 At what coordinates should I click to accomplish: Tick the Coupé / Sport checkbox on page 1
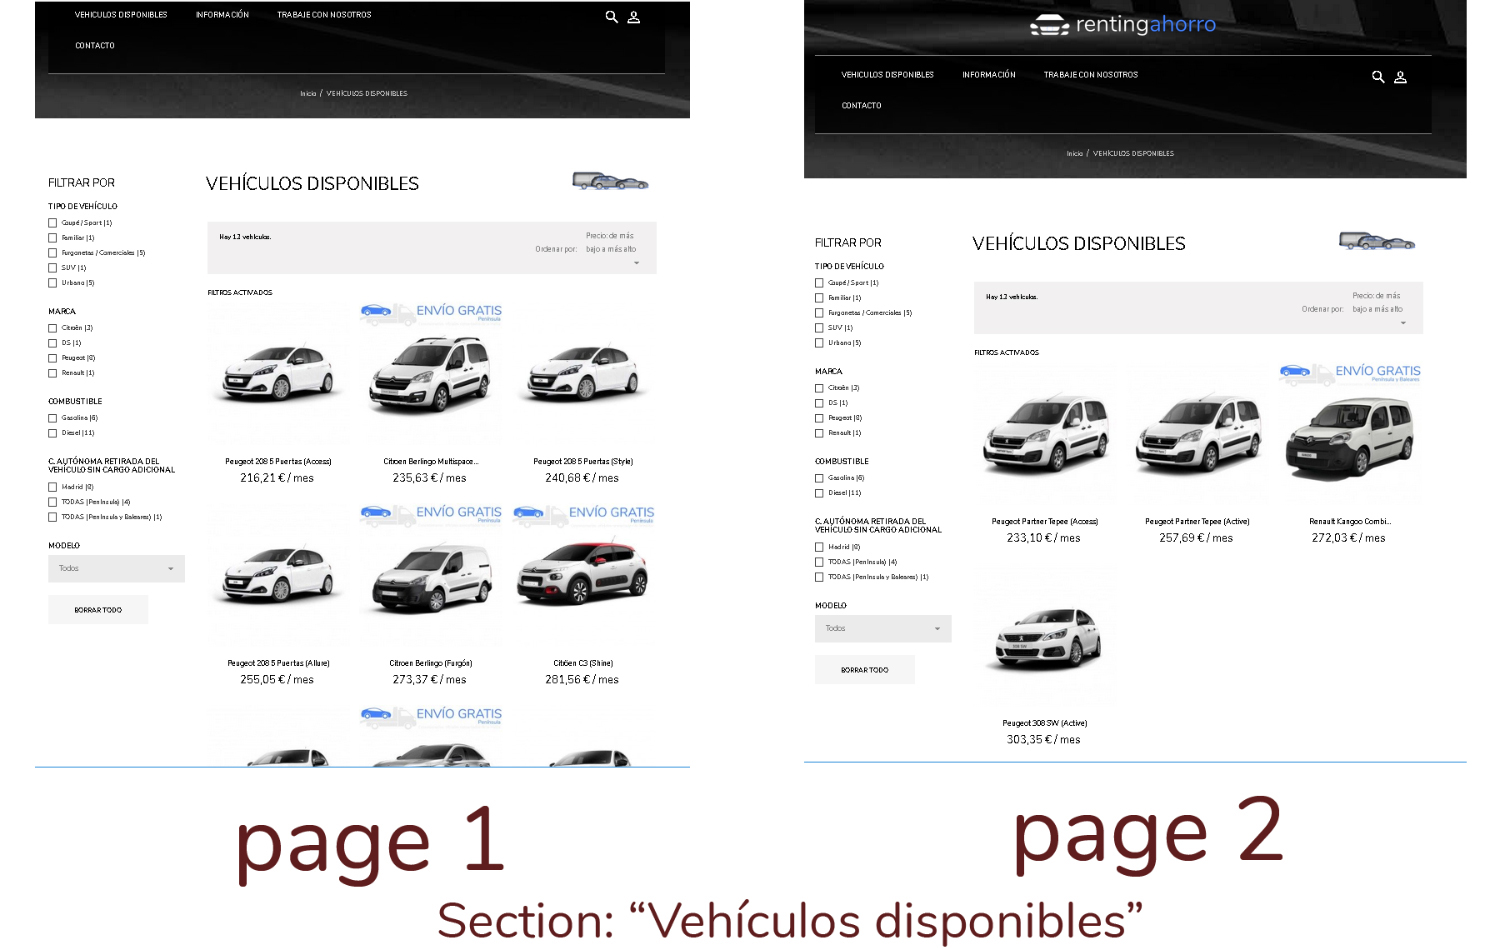53,223
